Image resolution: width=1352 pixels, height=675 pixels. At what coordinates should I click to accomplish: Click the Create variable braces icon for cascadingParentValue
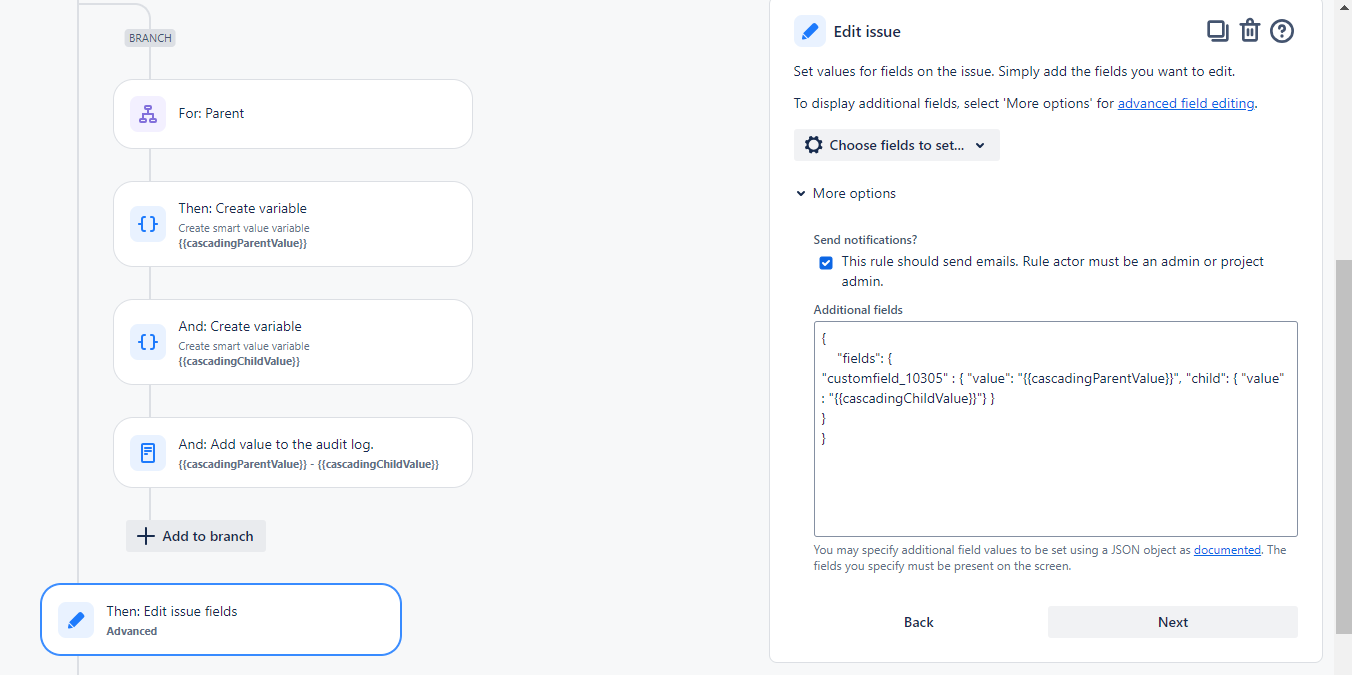click(x=147, y=224)
